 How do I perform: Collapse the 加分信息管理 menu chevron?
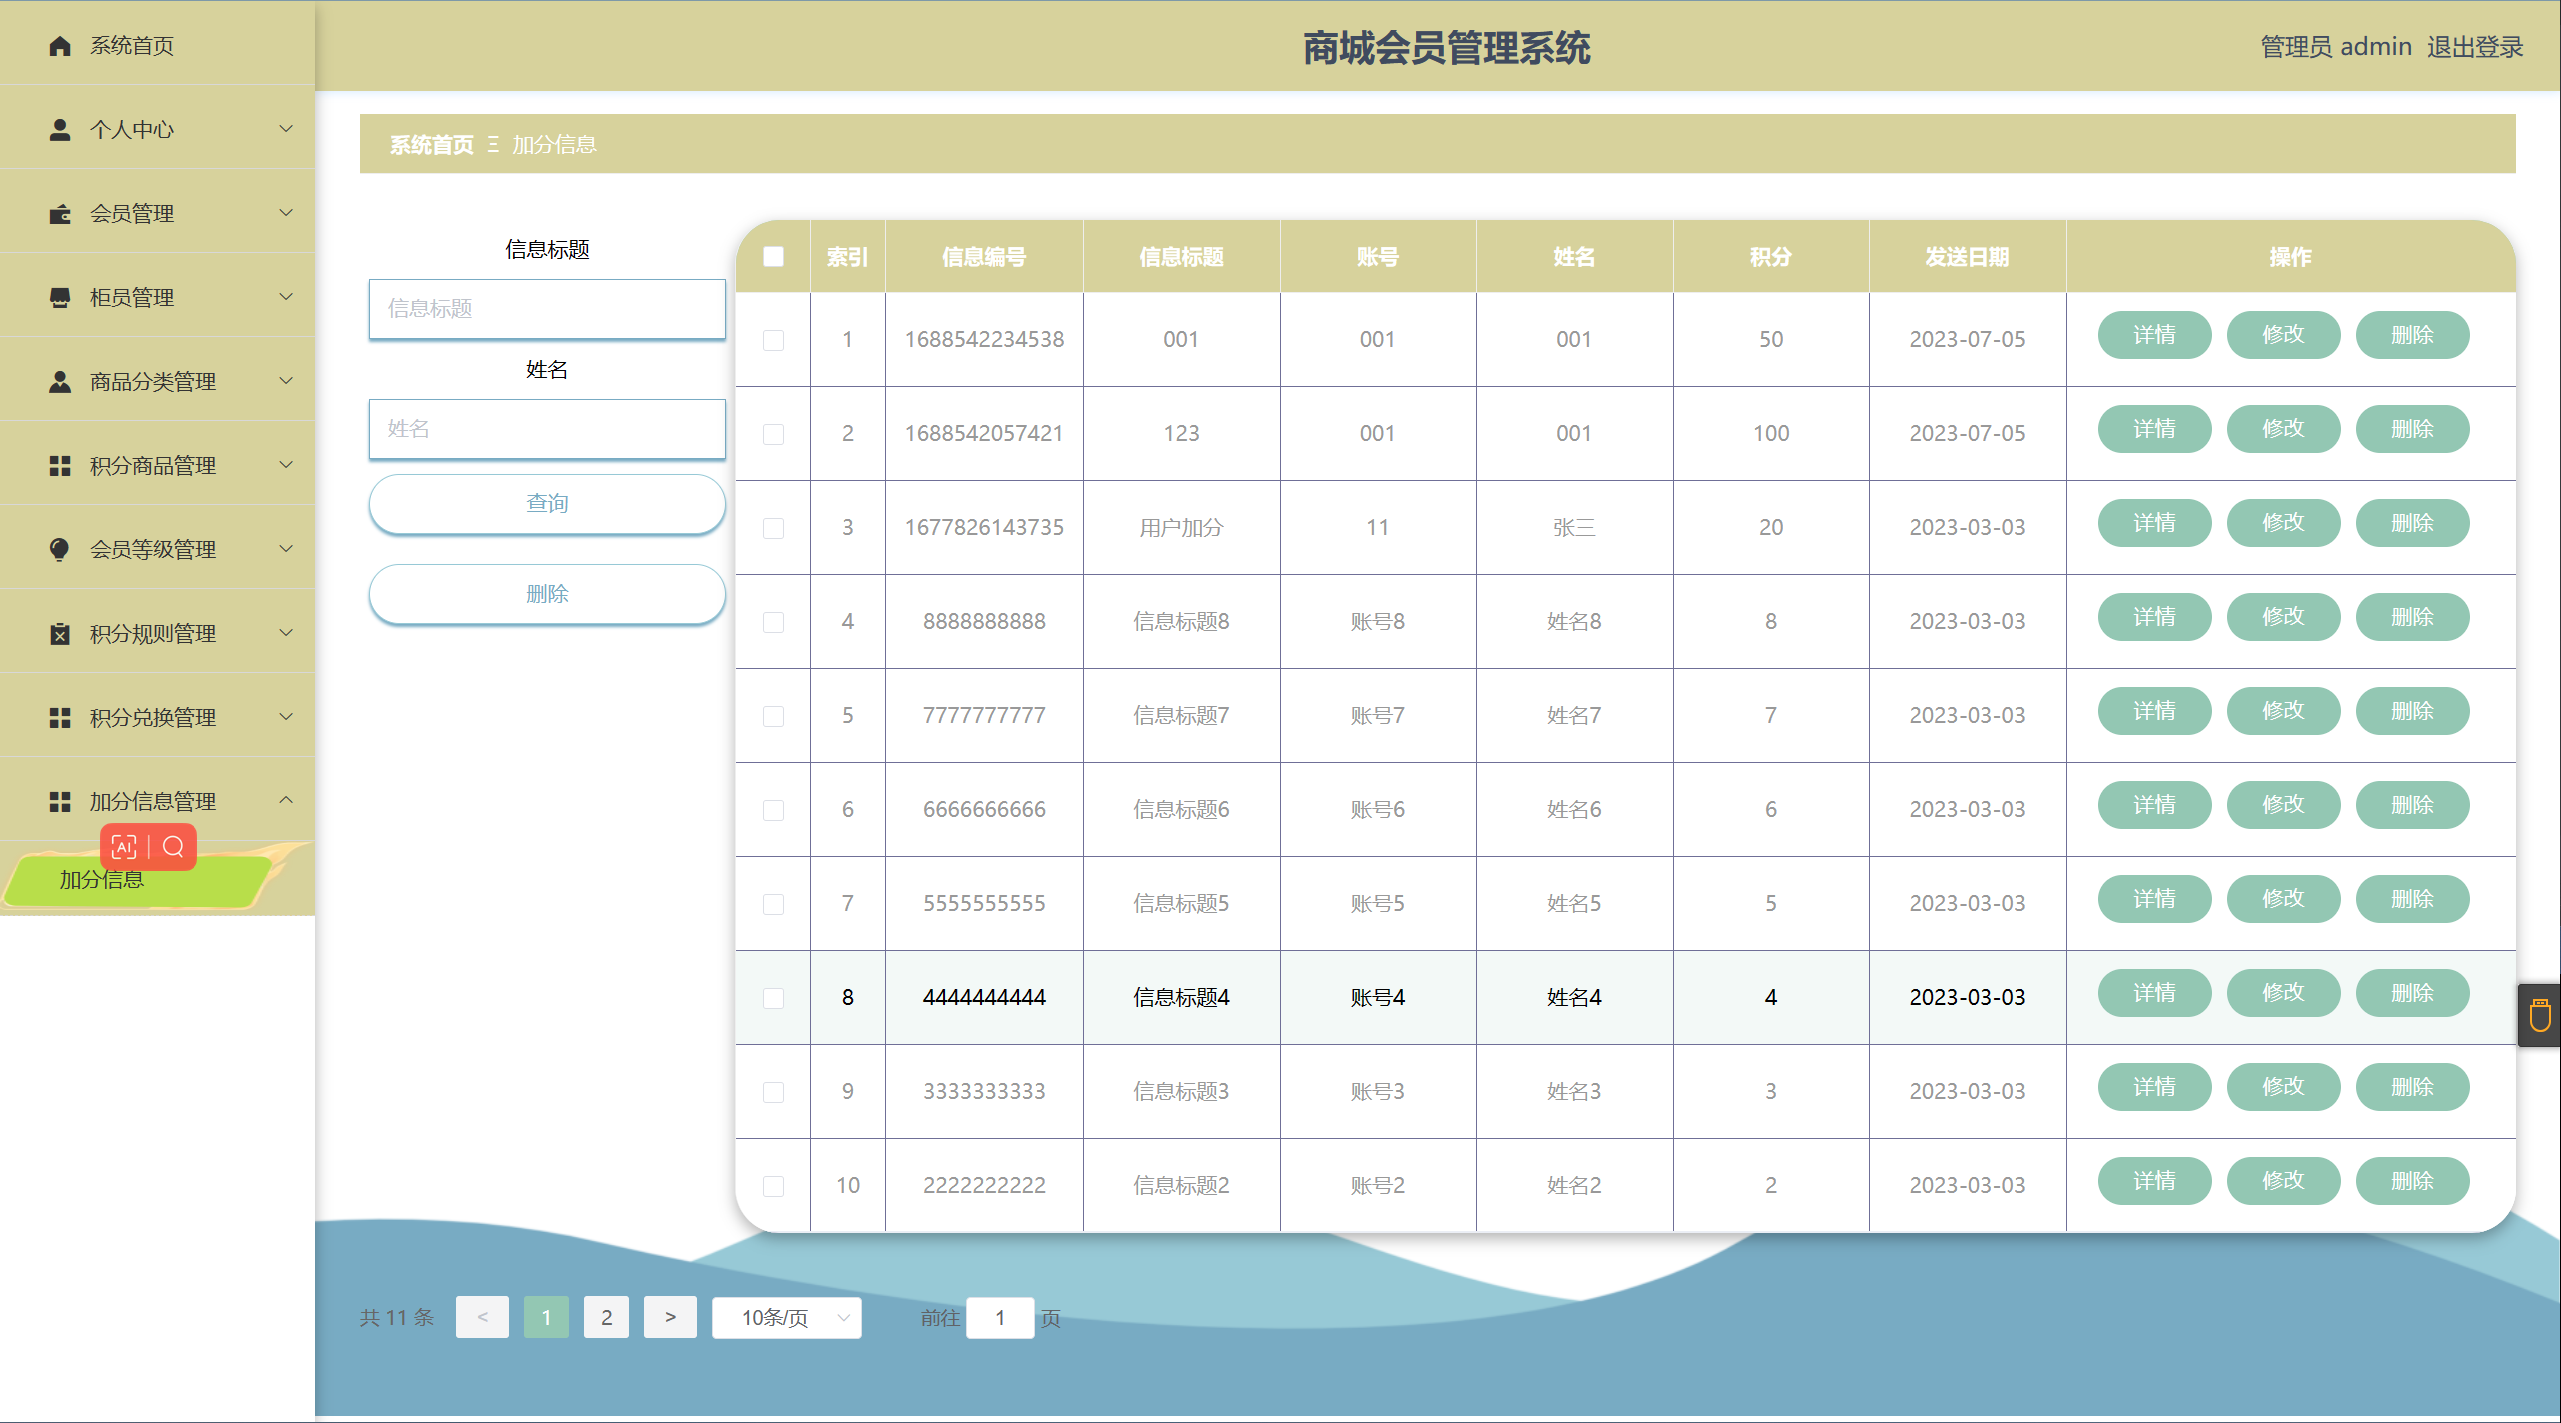pos(286,801)
